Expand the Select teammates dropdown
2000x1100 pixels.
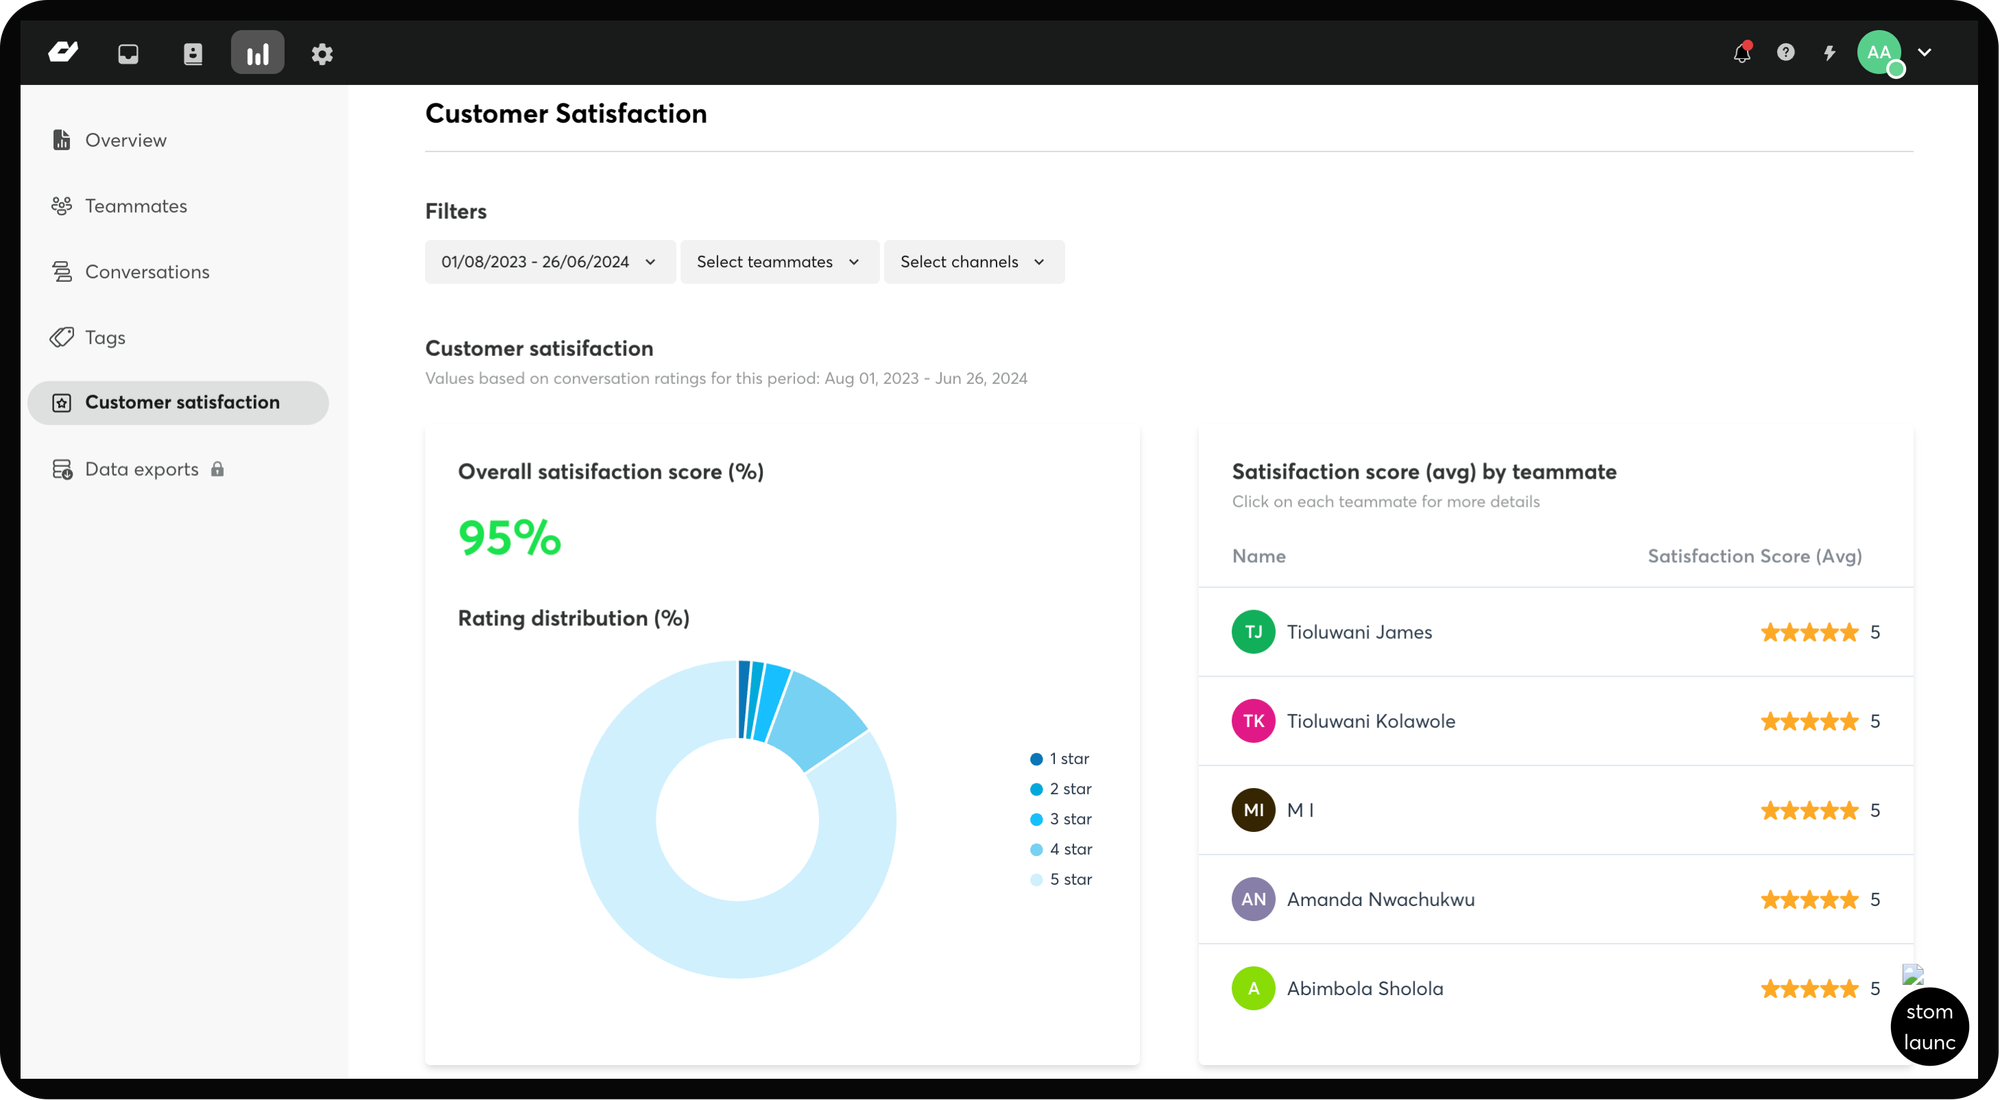click(x=779, y=260)
